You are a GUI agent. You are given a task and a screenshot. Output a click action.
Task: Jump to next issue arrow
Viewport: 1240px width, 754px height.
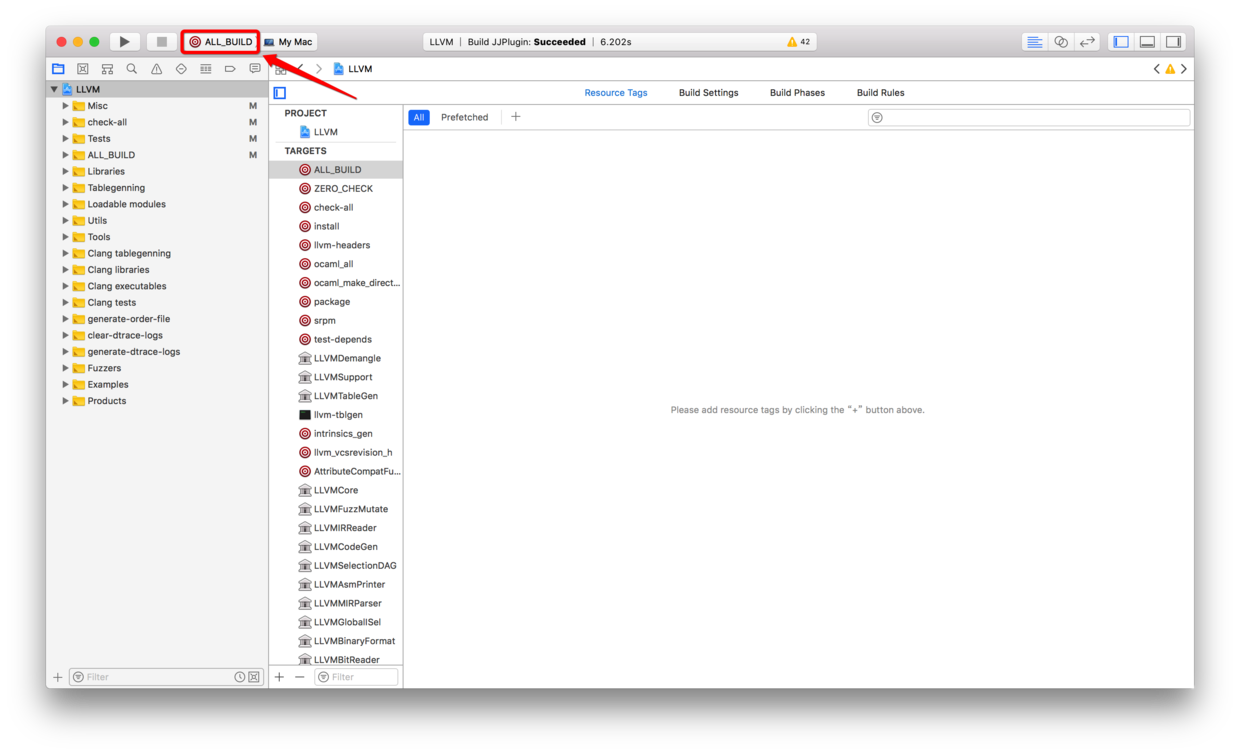pyautogui.click(x=1184, y=69)
